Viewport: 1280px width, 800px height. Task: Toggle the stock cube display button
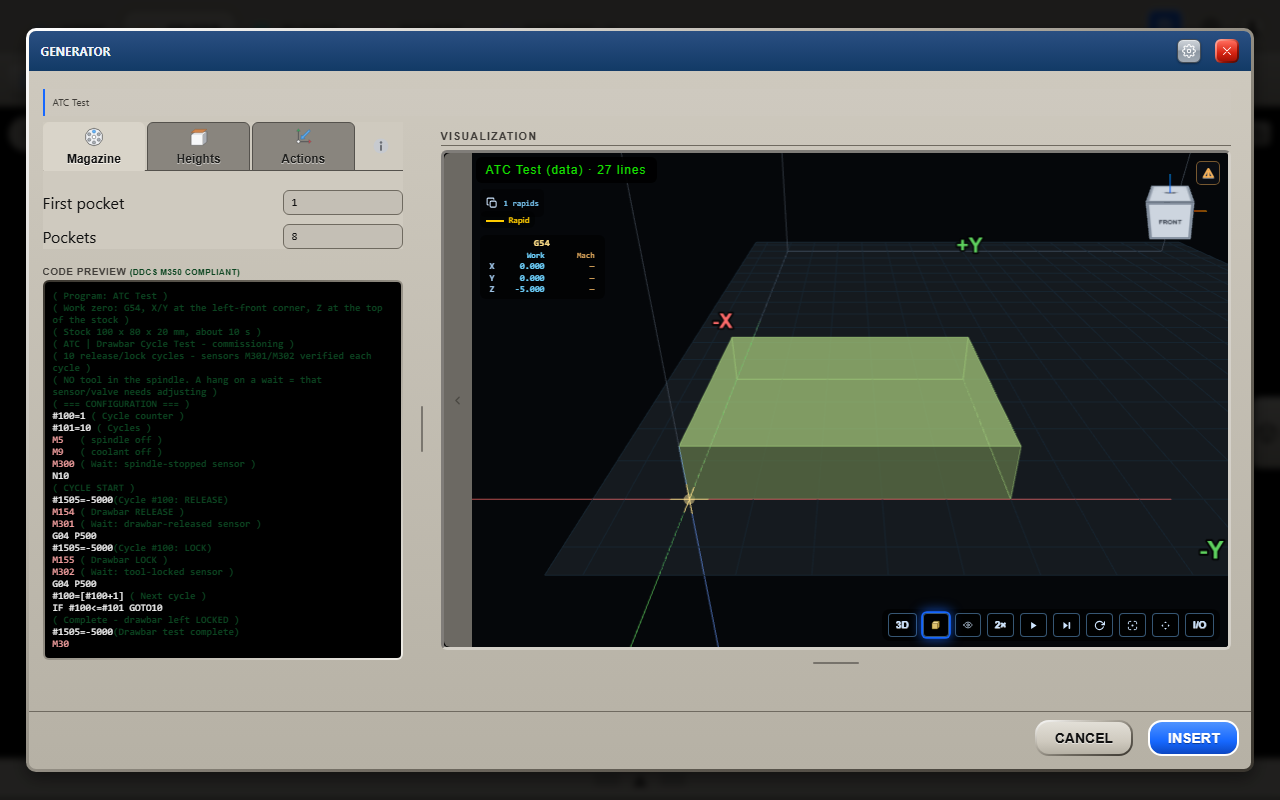tap(935, 625)
